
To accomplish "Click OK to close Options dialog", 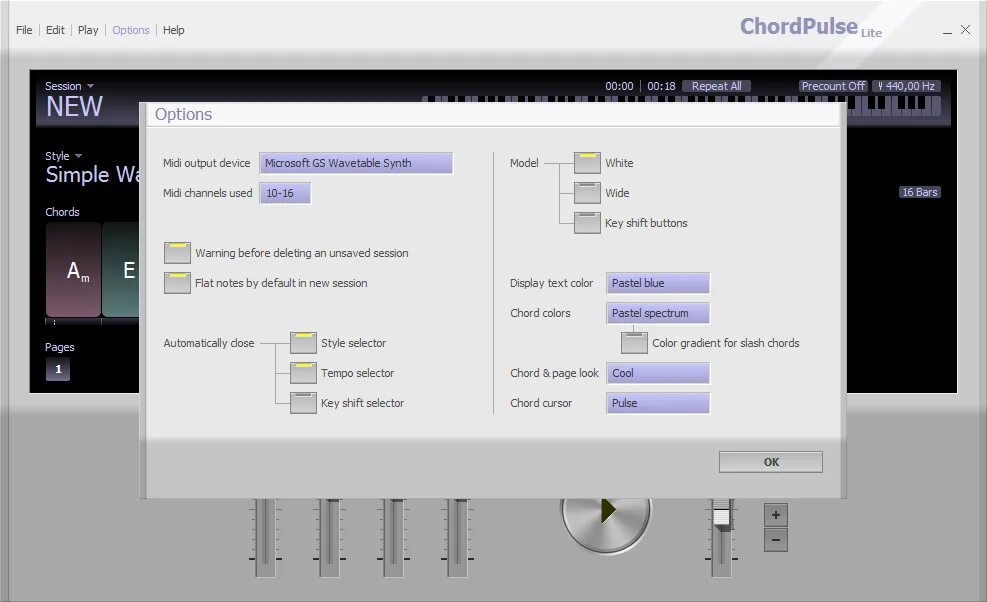I will click(x=771, y=462).
